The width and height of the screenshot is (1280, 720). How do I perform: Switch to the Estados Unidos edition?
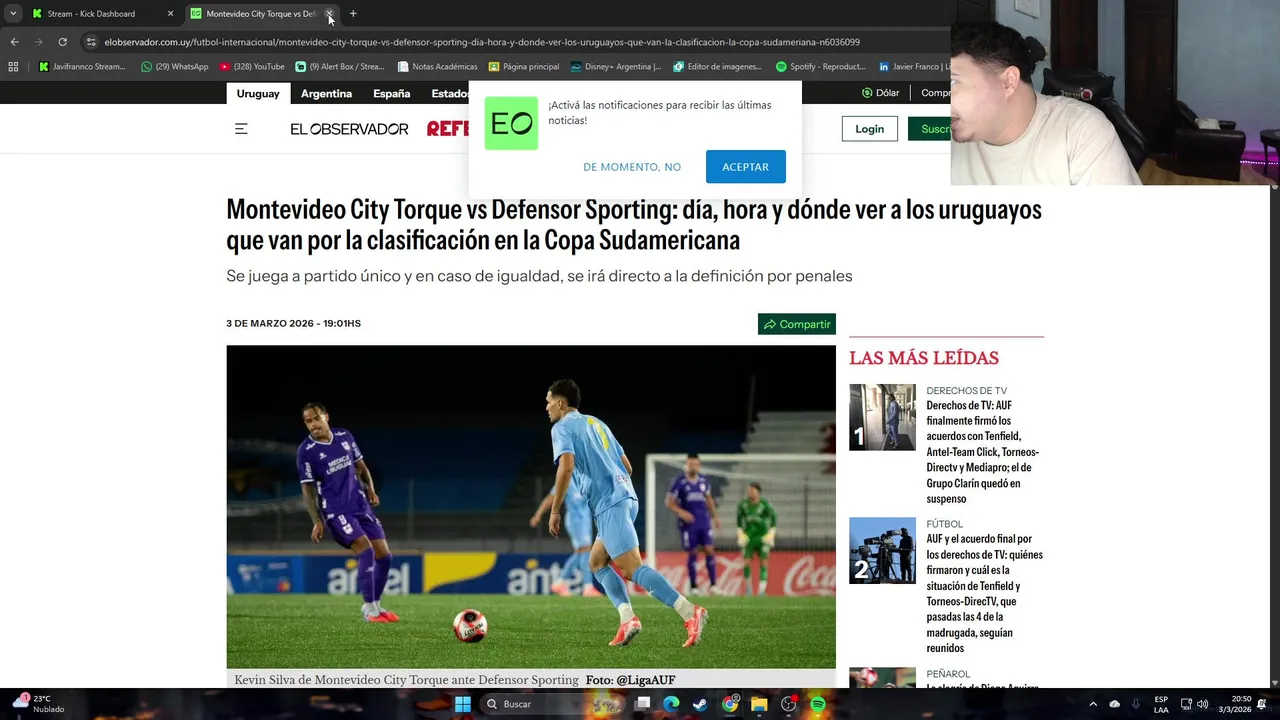pos(448,93)
